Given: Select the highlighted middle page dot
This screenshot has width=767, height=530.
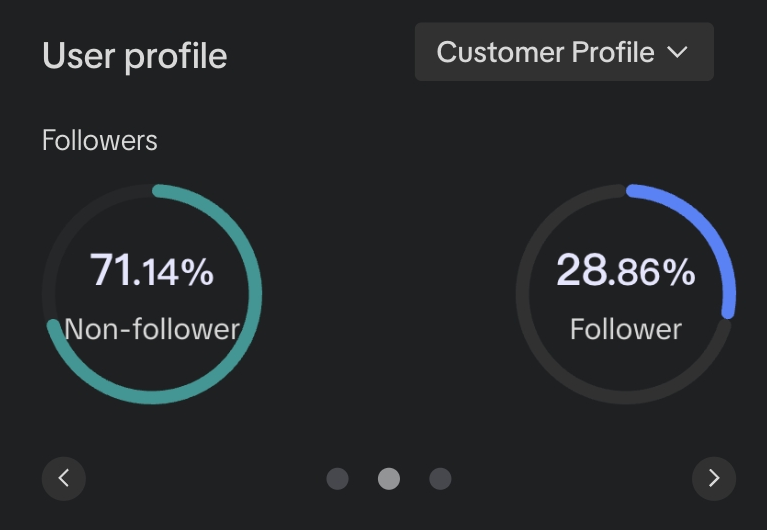Looking at the screenshot, I should [389, 479].
